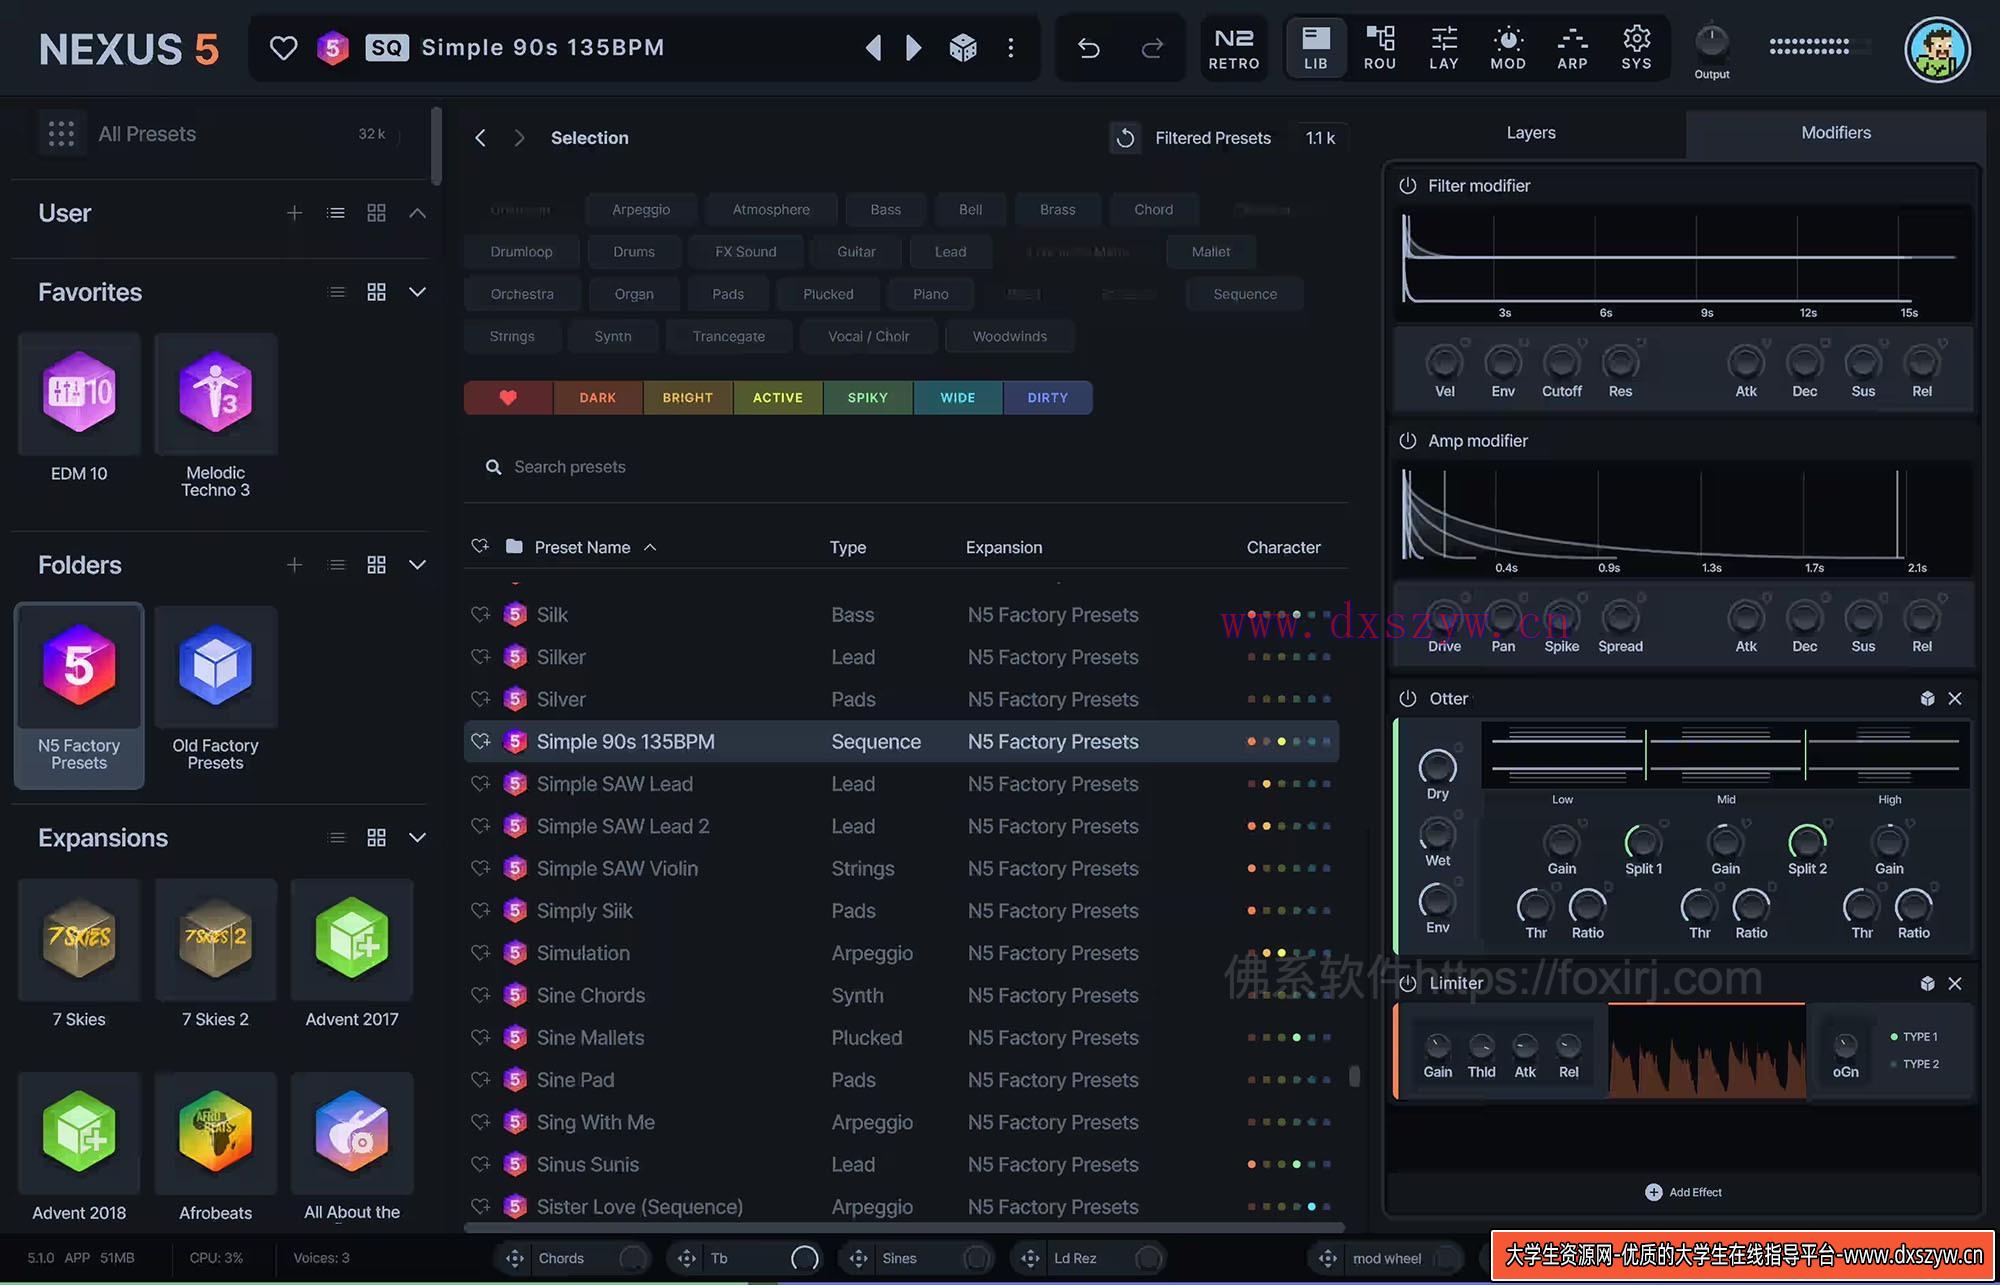This screenshot has width=2000, height=1285.
Task: Sort the list by Preset Name header
Action: 583,547
